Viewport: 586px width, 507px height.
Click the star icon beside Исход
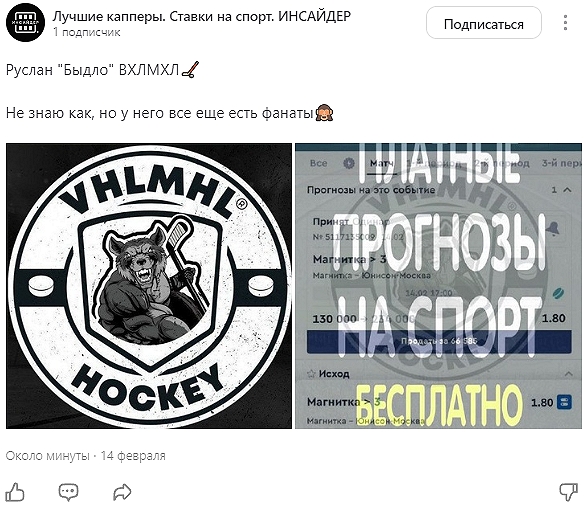[x=311, y=374]
